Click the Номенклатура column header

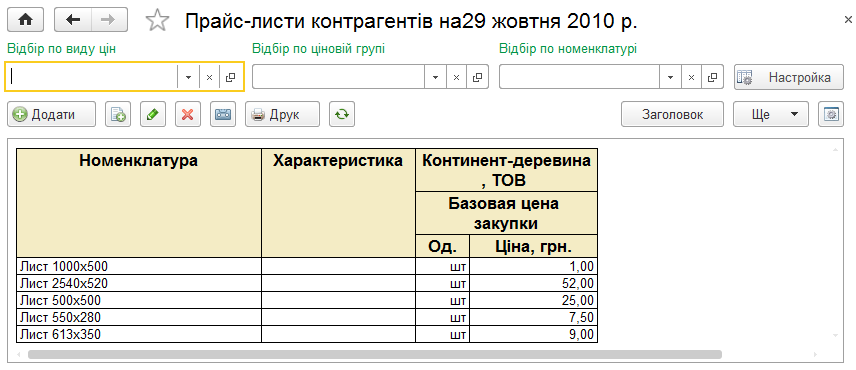coord(139,202)
